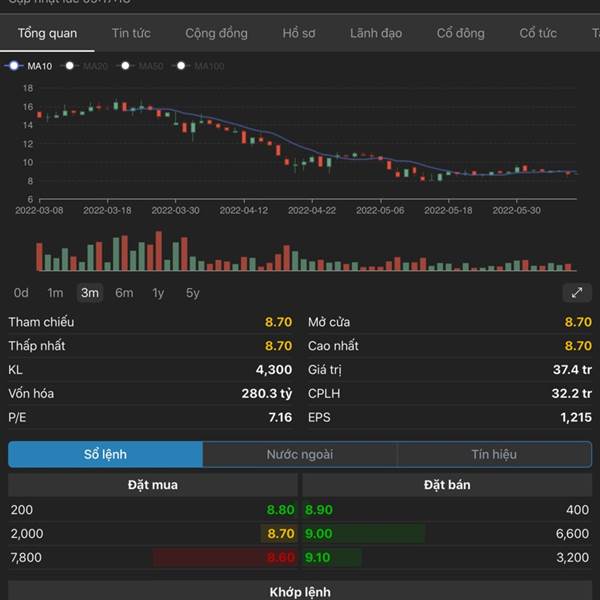Click the Cao nhất value 8.70

pos(578,346)
